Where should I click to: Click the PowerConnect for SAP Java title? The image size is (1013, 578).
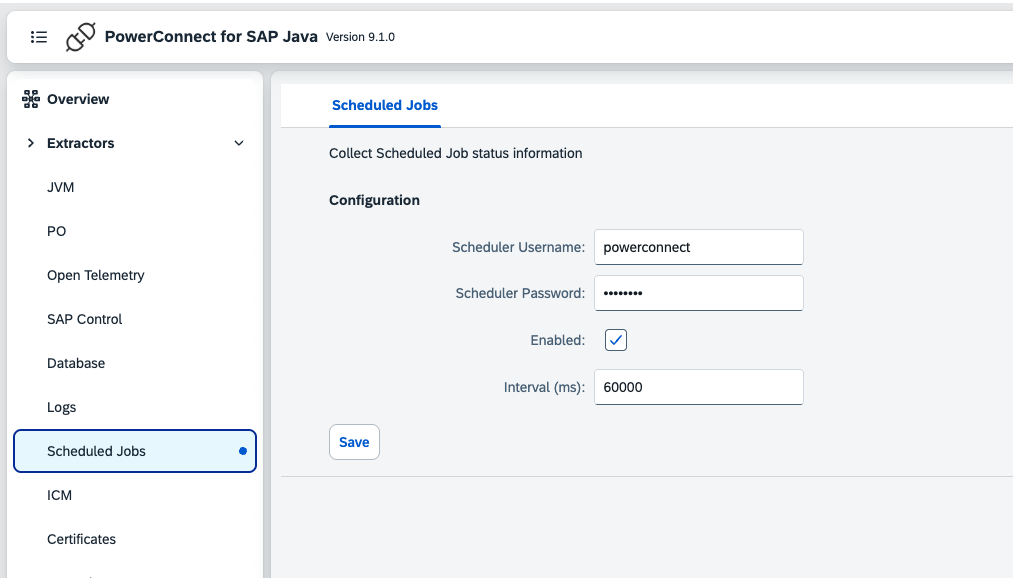coord(211,37)
